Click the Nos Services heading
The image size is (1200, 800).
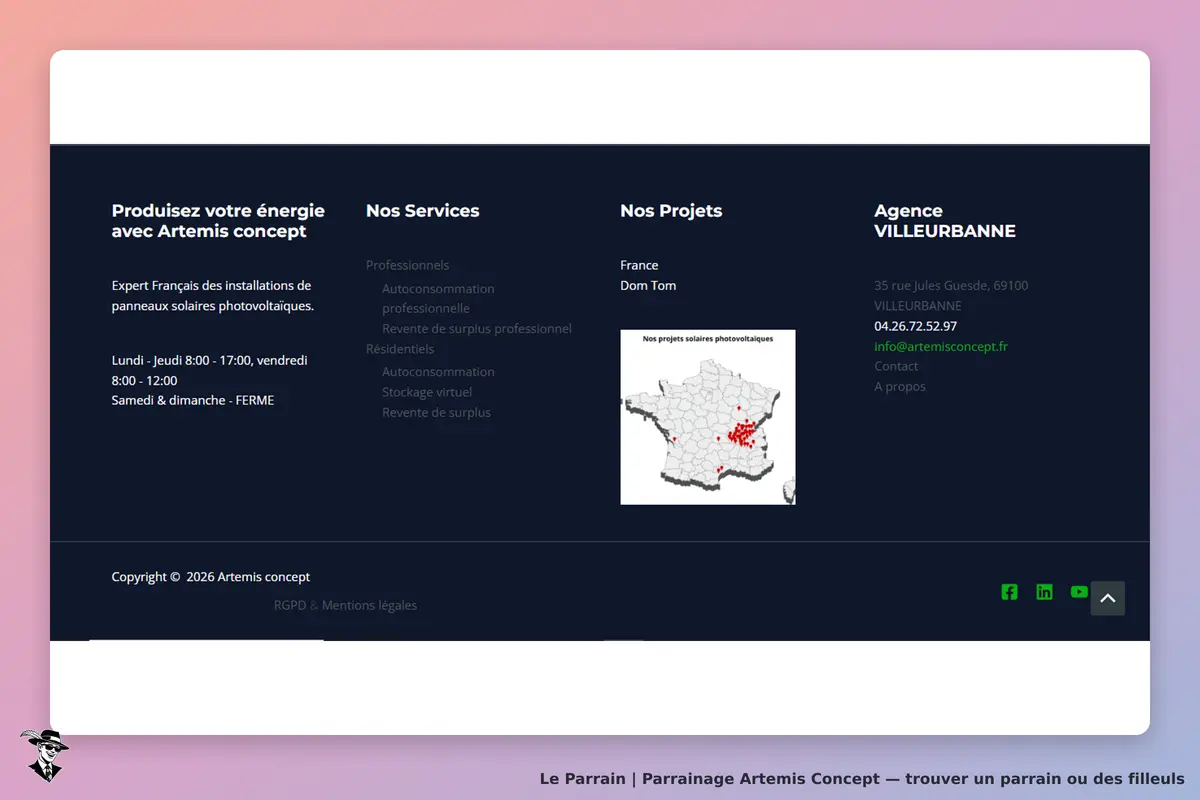pyautogui.click(x=422, y=211)
